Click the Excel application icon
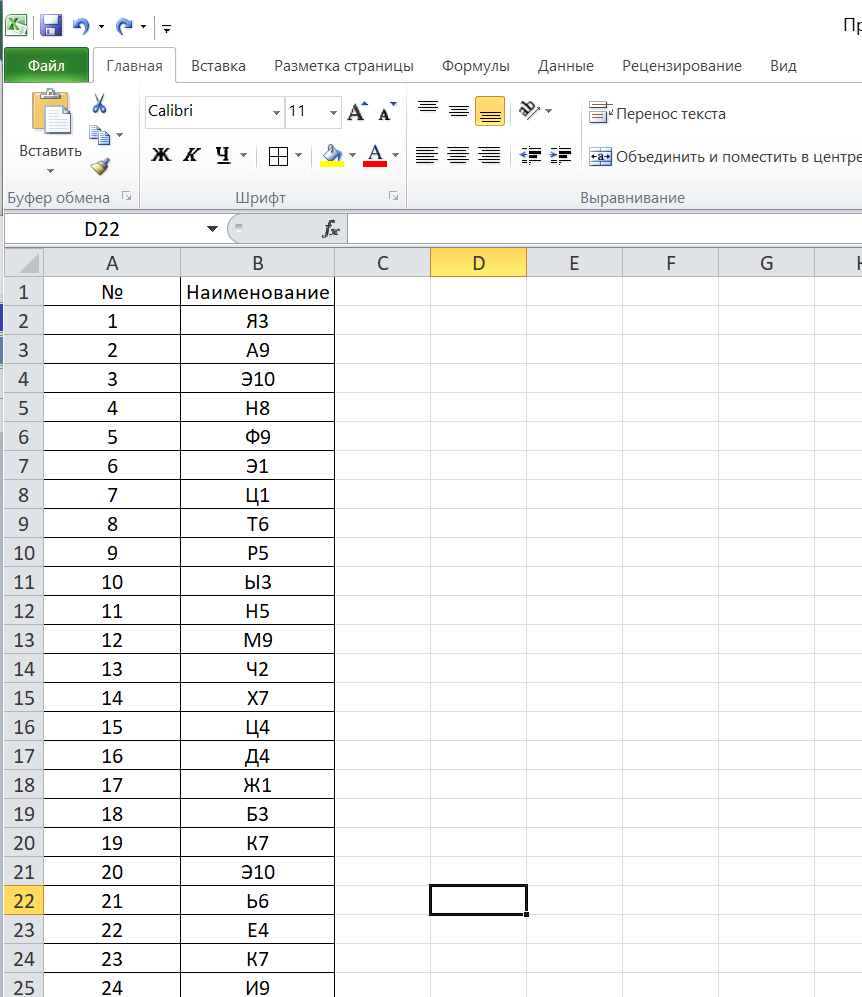The width and height of the screenshot is (862, 997). [16, 25]
